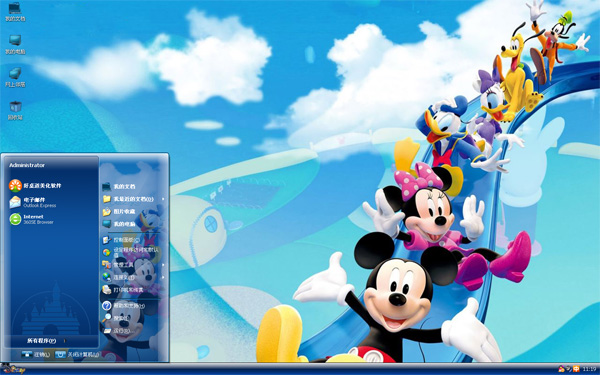The width and height of the screenshot is (600, 375).
Task: Select 我的电脑 in the Start menu right column
Action: [119, 224]
